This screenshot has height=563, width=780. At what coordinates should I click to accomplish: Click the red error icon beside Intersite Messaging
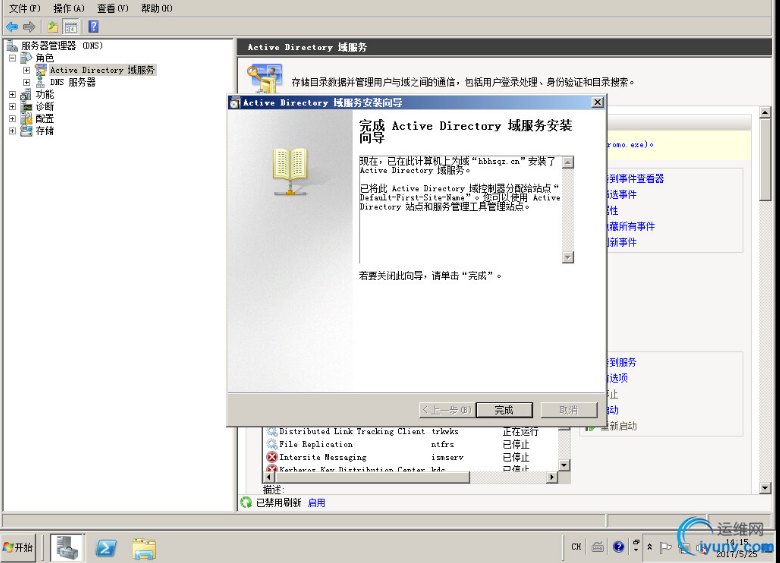(272, 457)
